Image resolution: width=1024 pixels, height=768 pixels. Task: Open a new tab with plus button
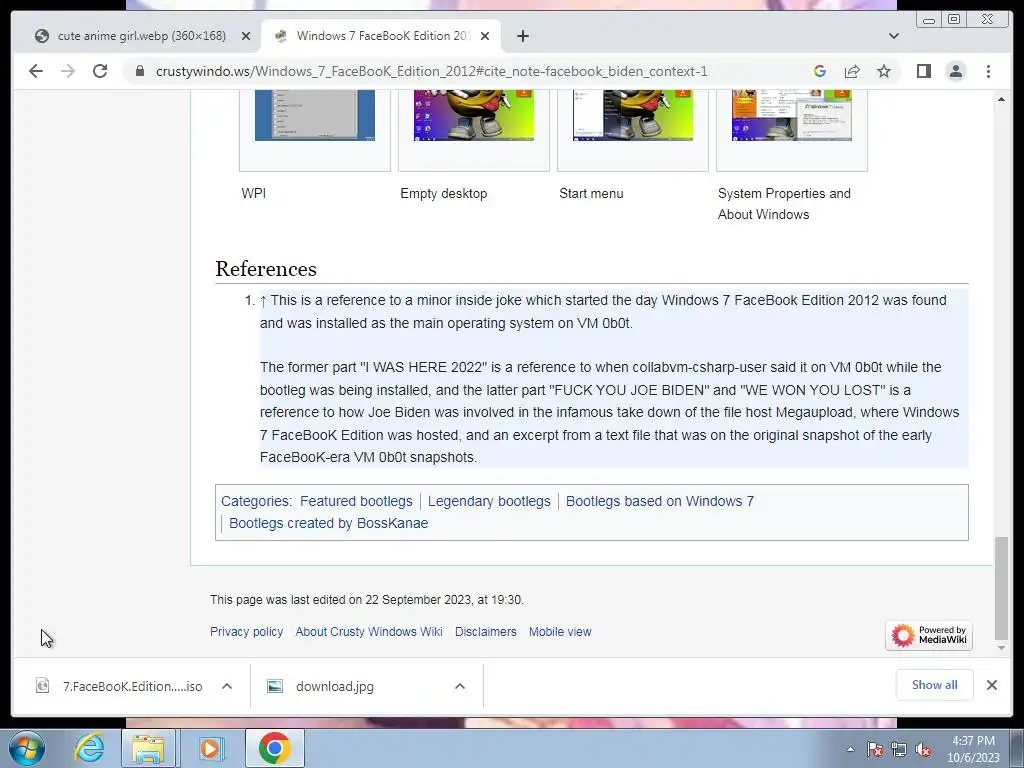[522, 36]
